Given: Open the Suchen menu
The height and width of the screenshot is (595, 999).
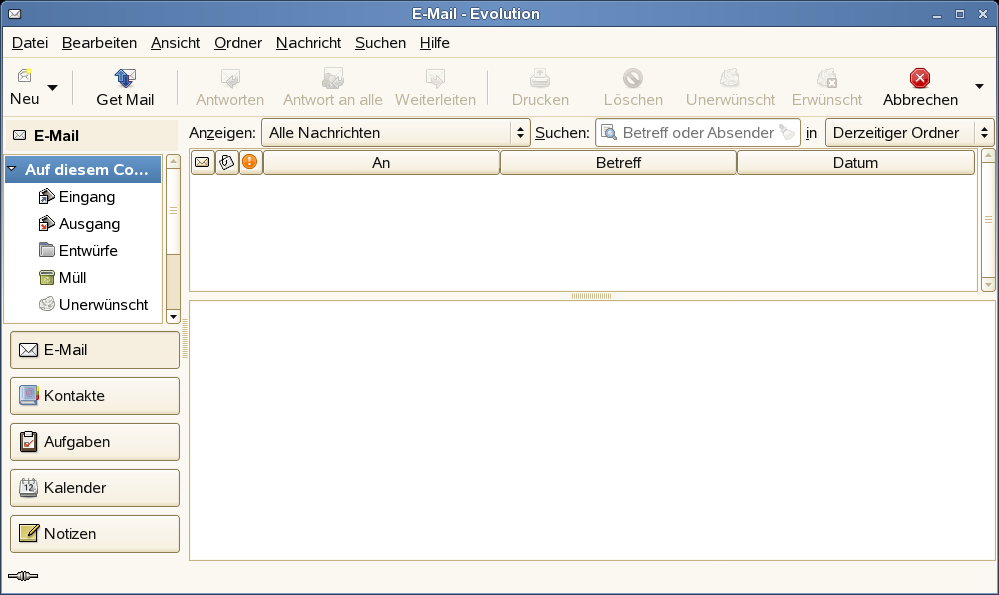Looking at the screenshot, I should [x=380, y=43].
